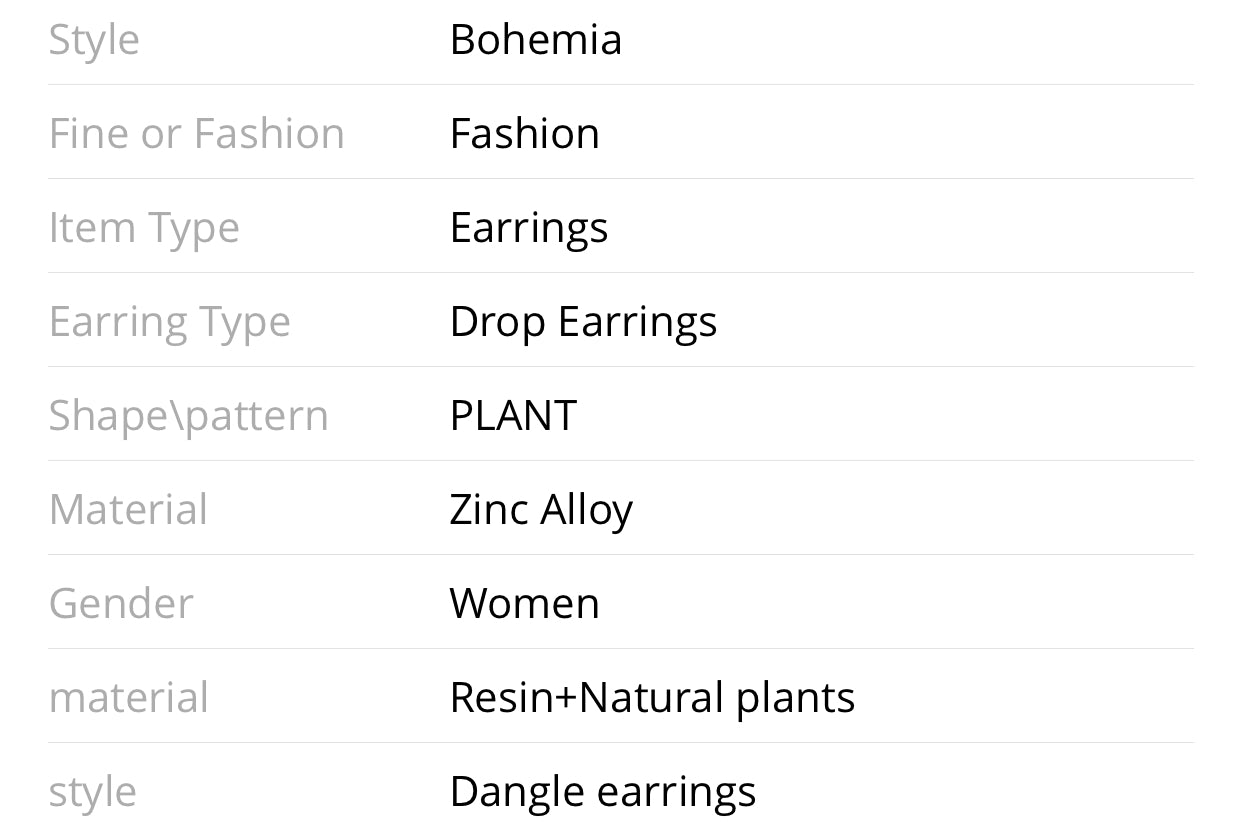1242x829 pixels.
Task: Select the Drop Earrings value
Action: pyautogui.click(x=584, y=323)
